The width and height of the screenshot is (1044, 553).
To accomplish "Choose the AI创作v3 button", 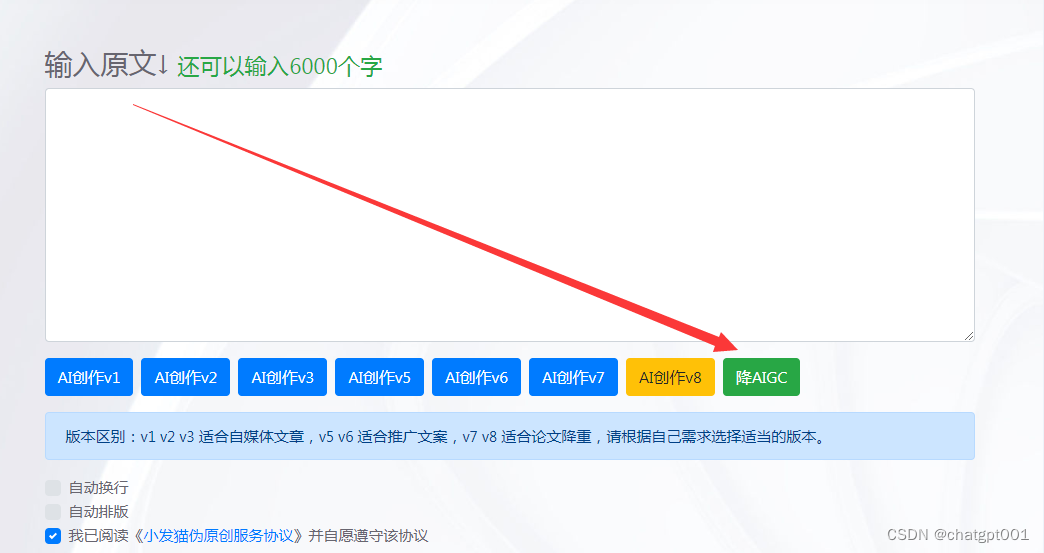I will point(282,377).
